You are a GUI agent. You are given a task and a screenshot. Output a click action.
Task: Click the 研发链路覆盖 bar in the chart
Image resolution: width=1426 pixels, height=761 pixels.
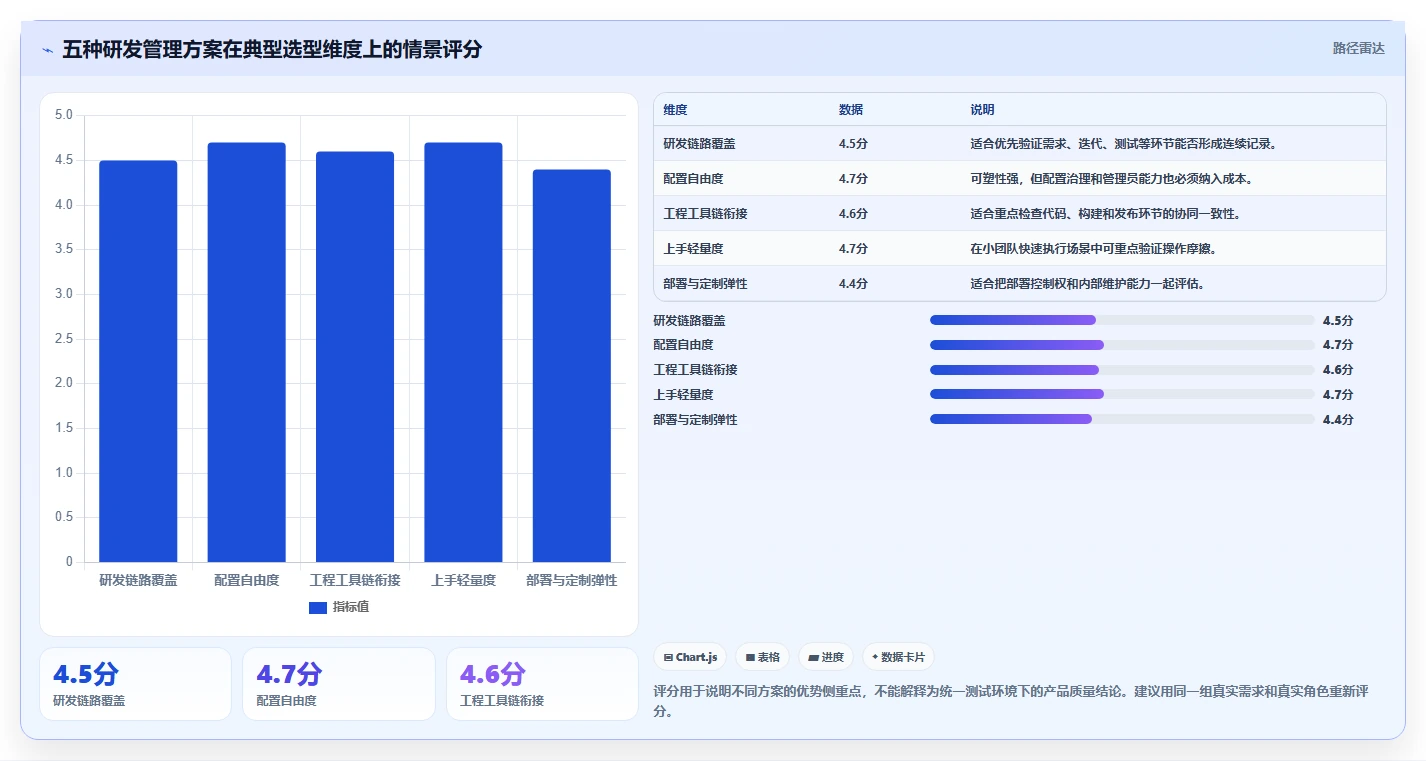(x=138, y=361)
